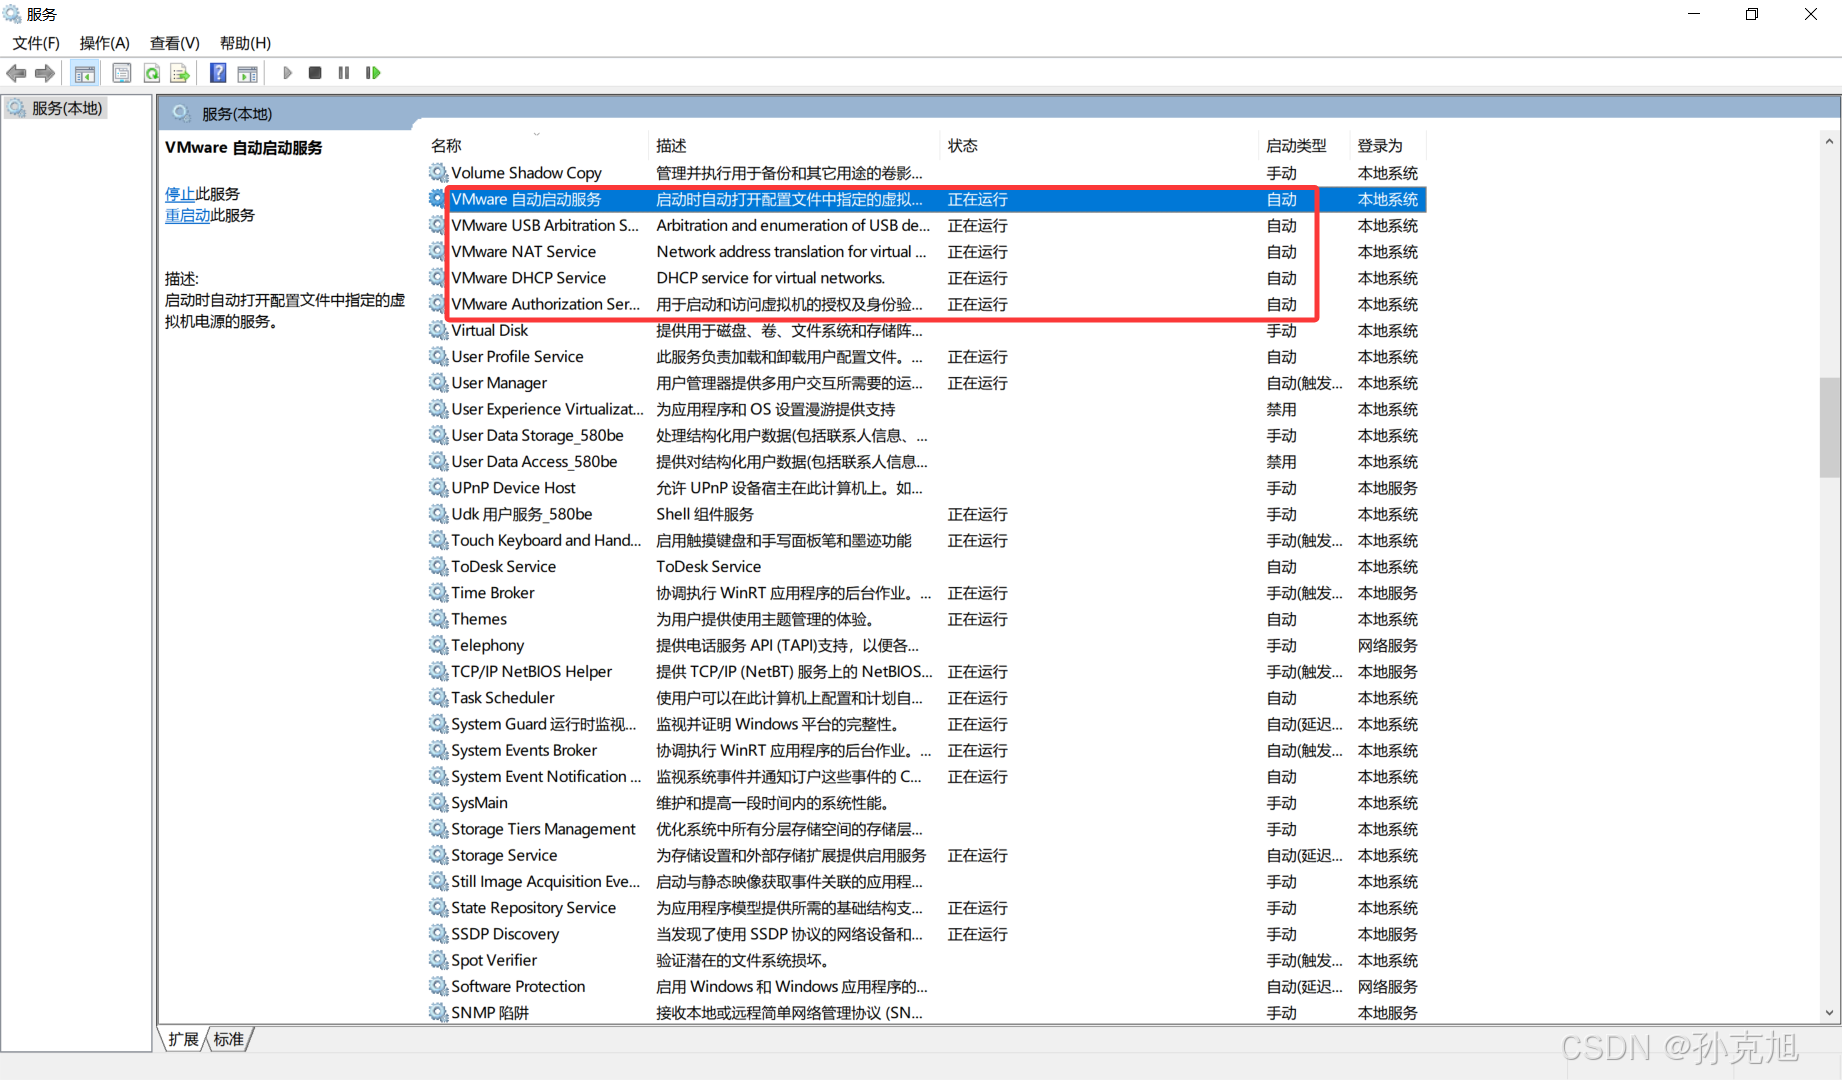Select the VMware Authorization Service row
This screenshot has width=1842, height=1080.
(x=926, y=304)
